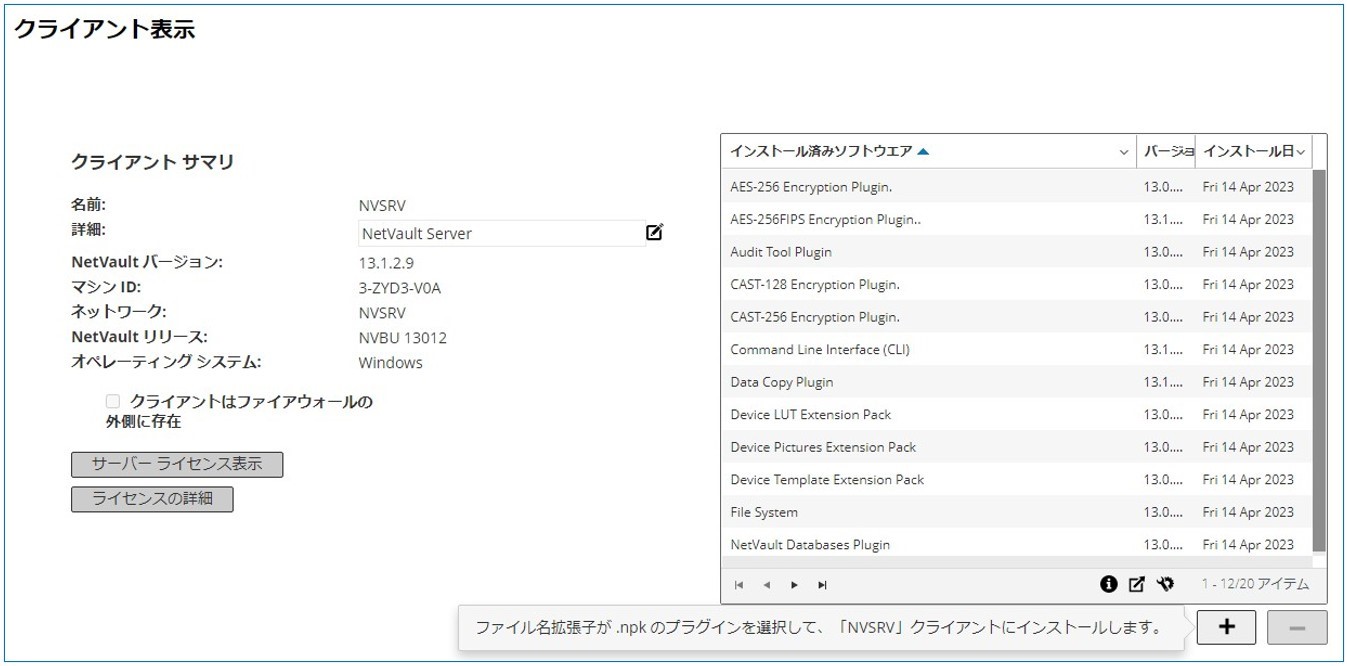Go to previous page of software list
This screenshot has height=666, width=1347.
[766, 585]
